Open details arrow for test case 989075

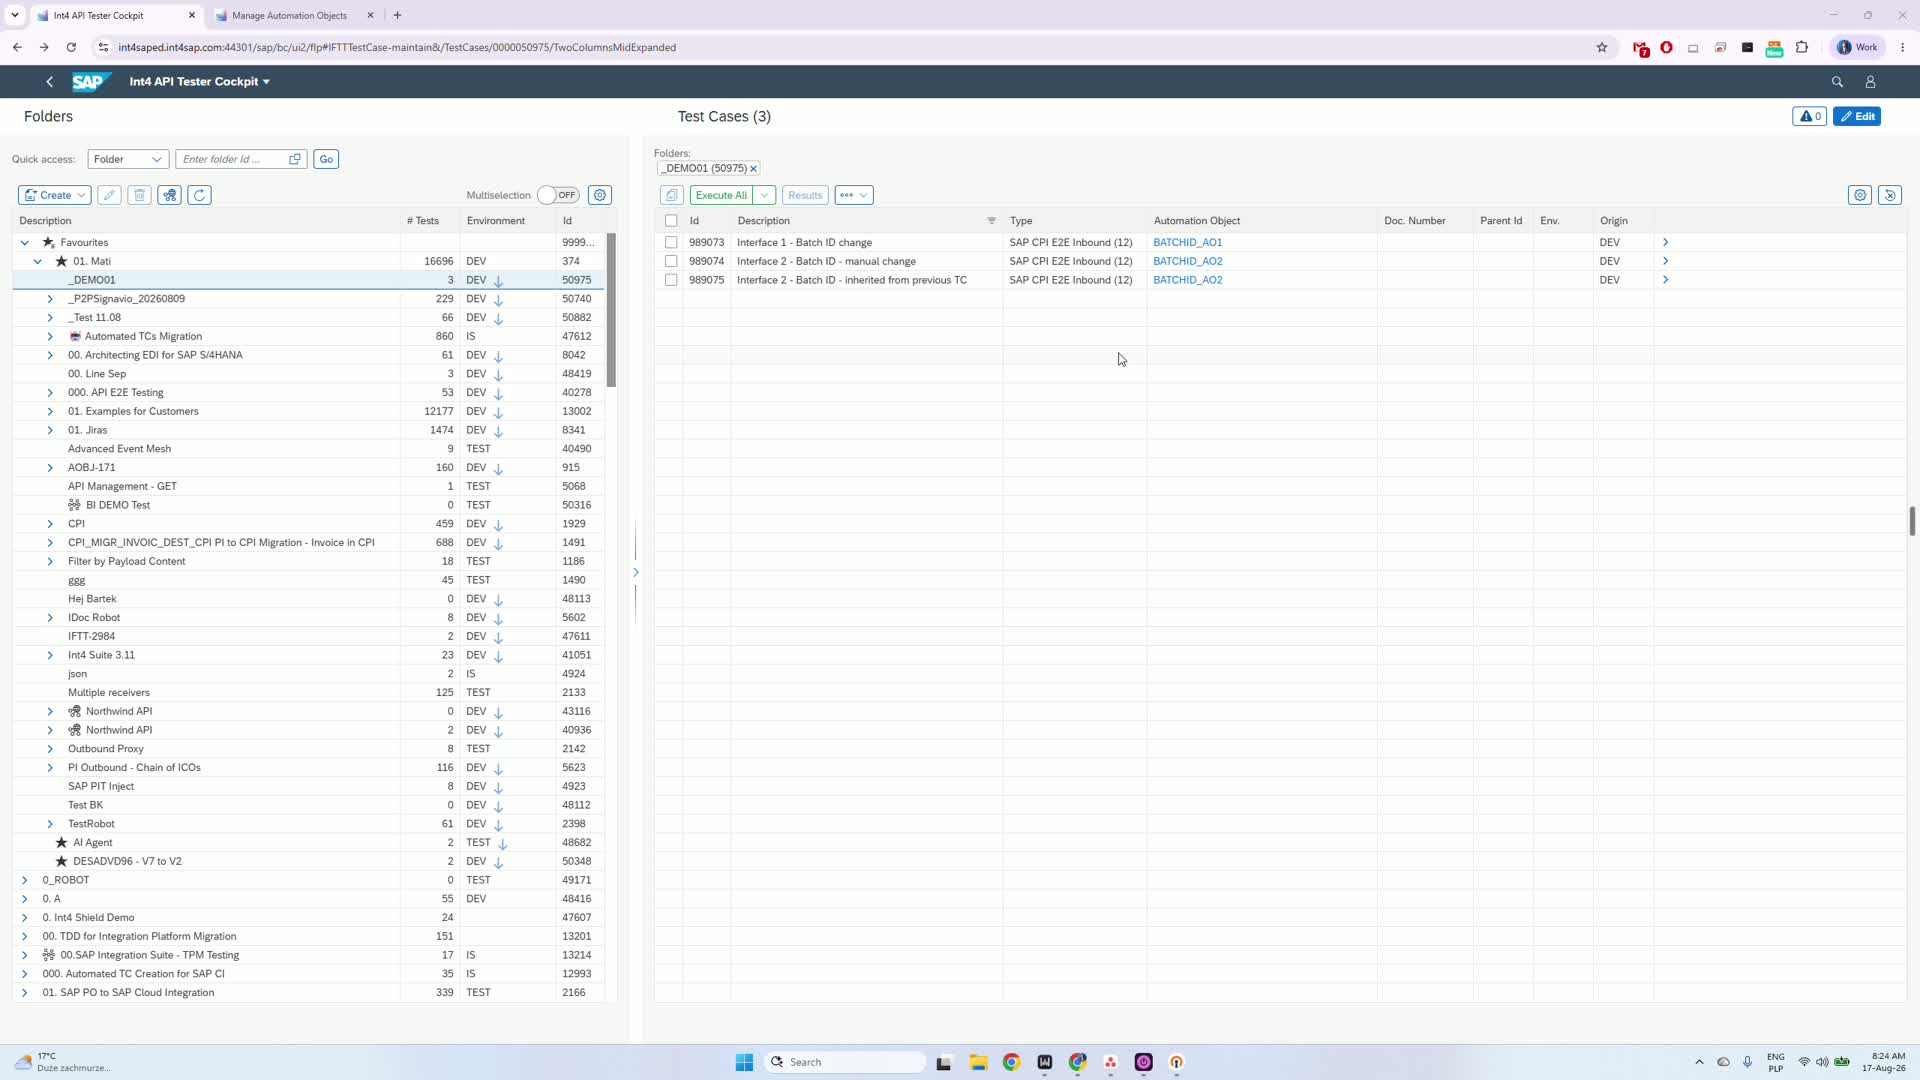click(1665, 281)
